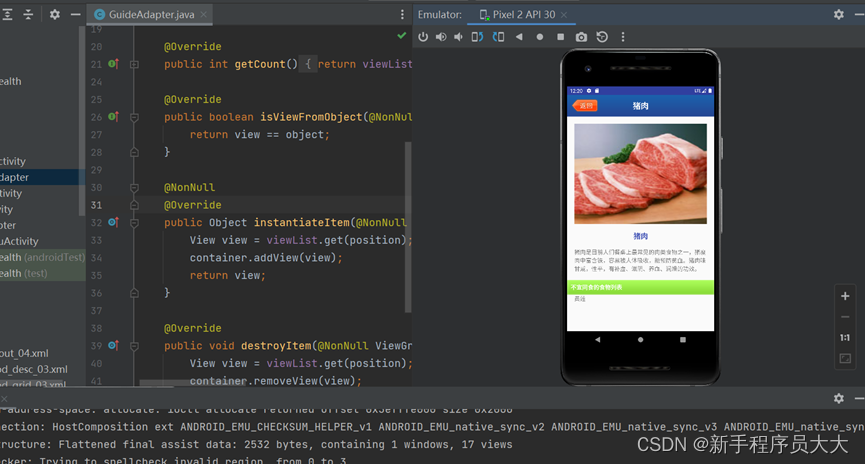Viewport: 865px width, 464px height.
Task: Click green inspection checkmark in editor
Action: (402, 36)
